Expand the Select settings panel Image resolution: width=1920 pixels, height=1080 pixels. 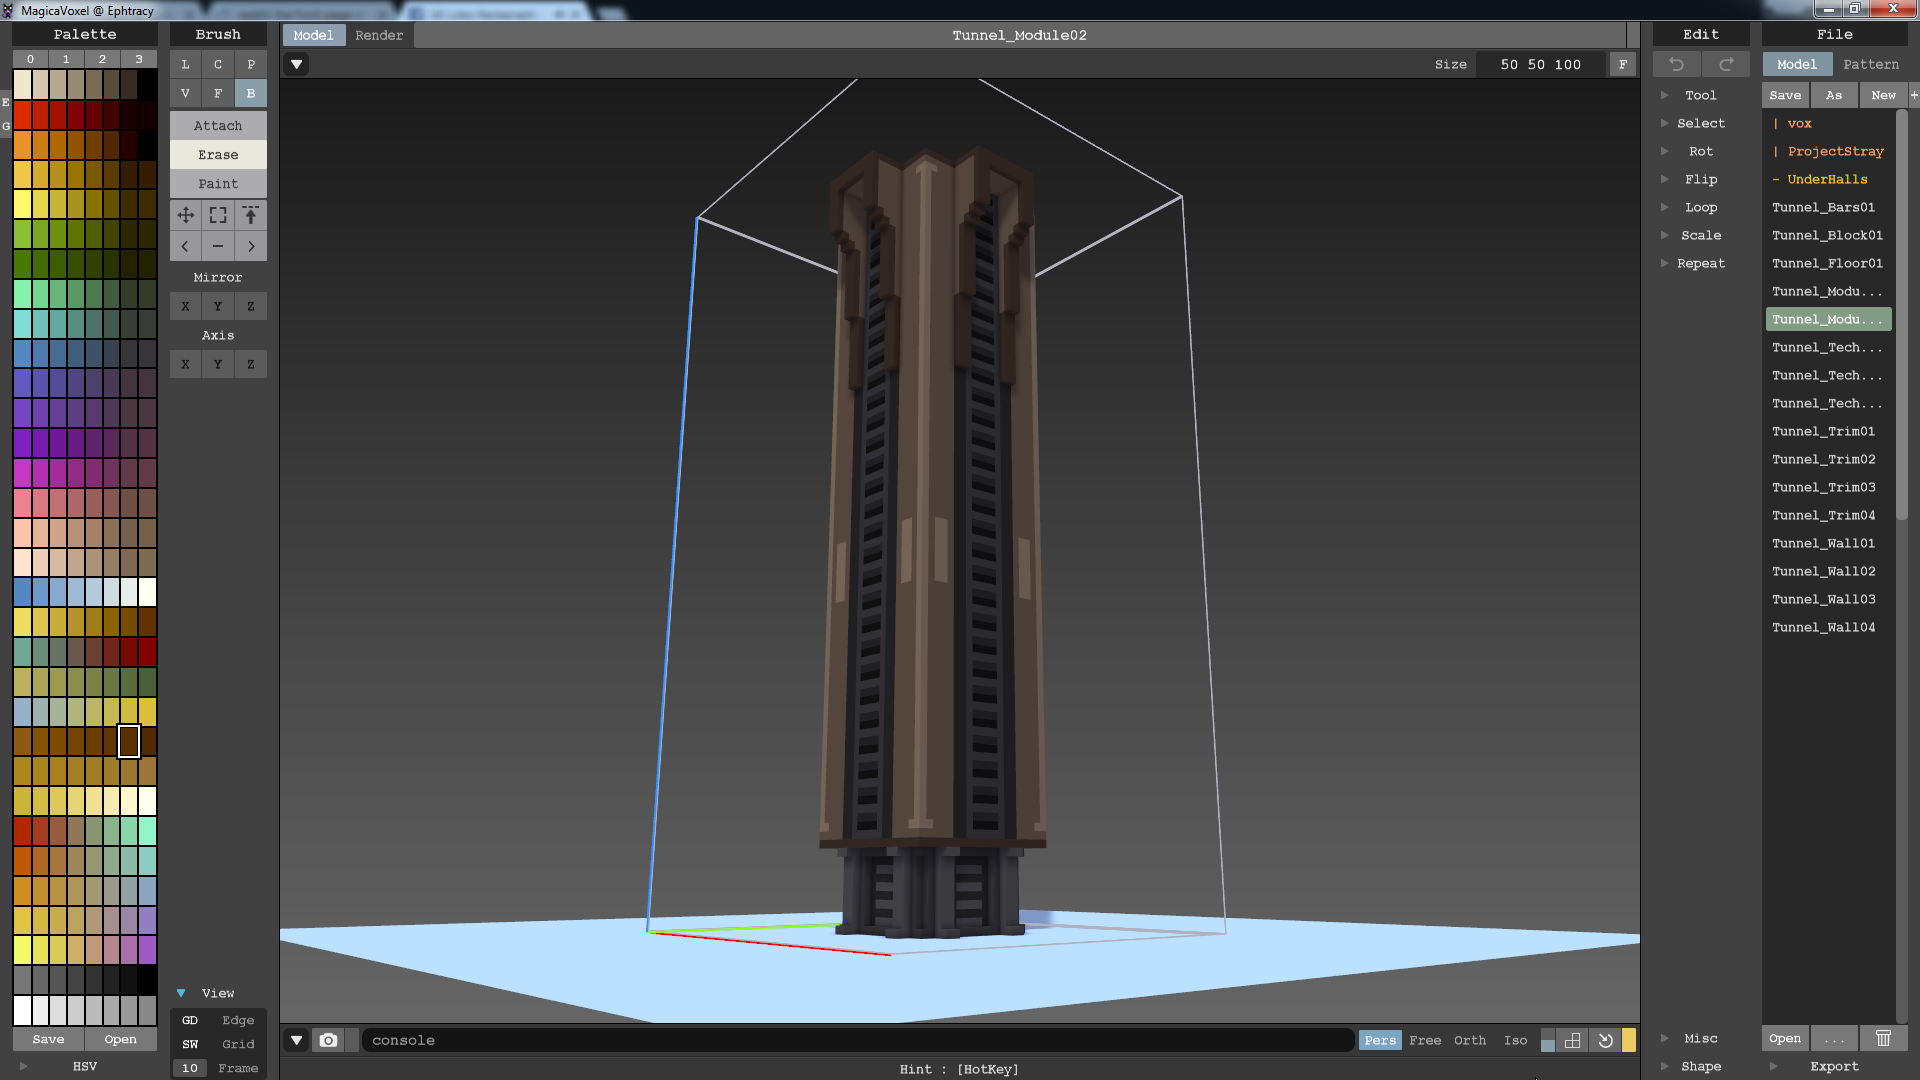(1665, 121)
